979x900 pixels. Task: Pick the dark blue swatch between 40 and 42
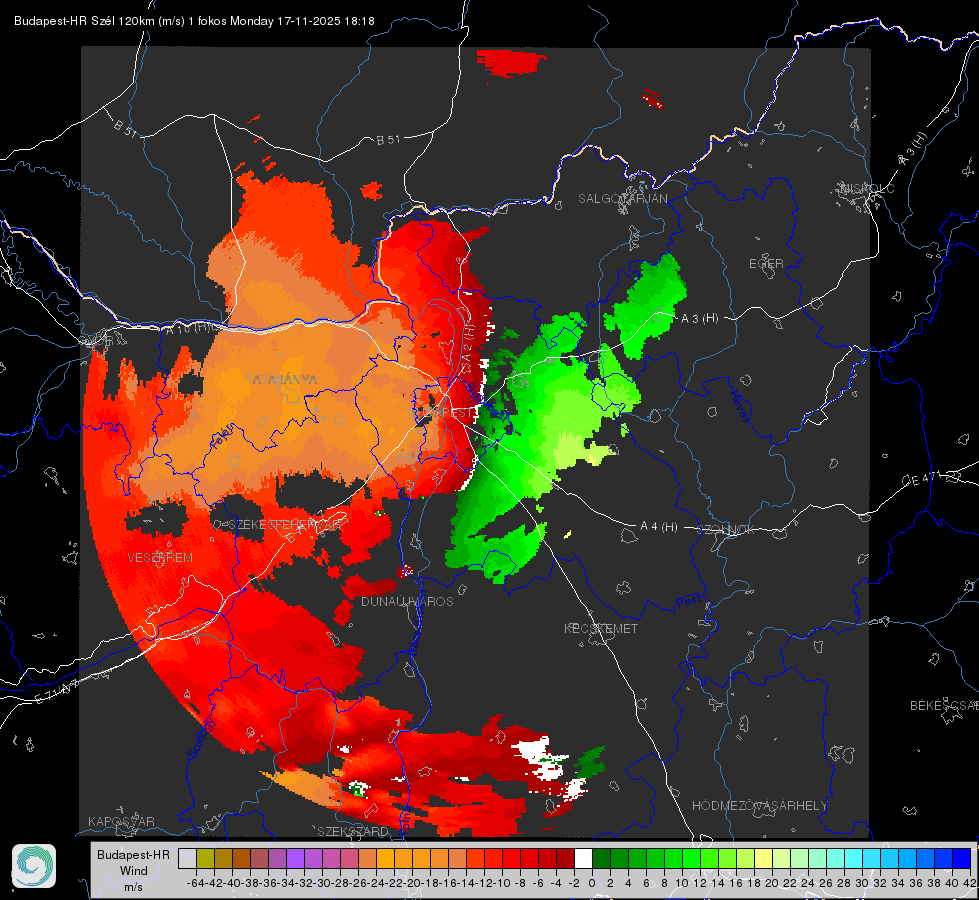coord(962,859)
